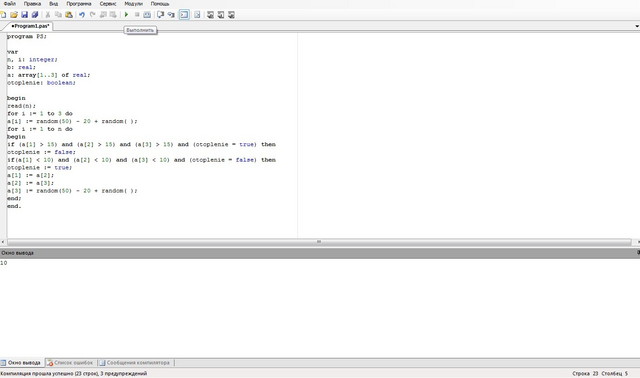
Task: Open the Программа menu
Action: (79, 4)
